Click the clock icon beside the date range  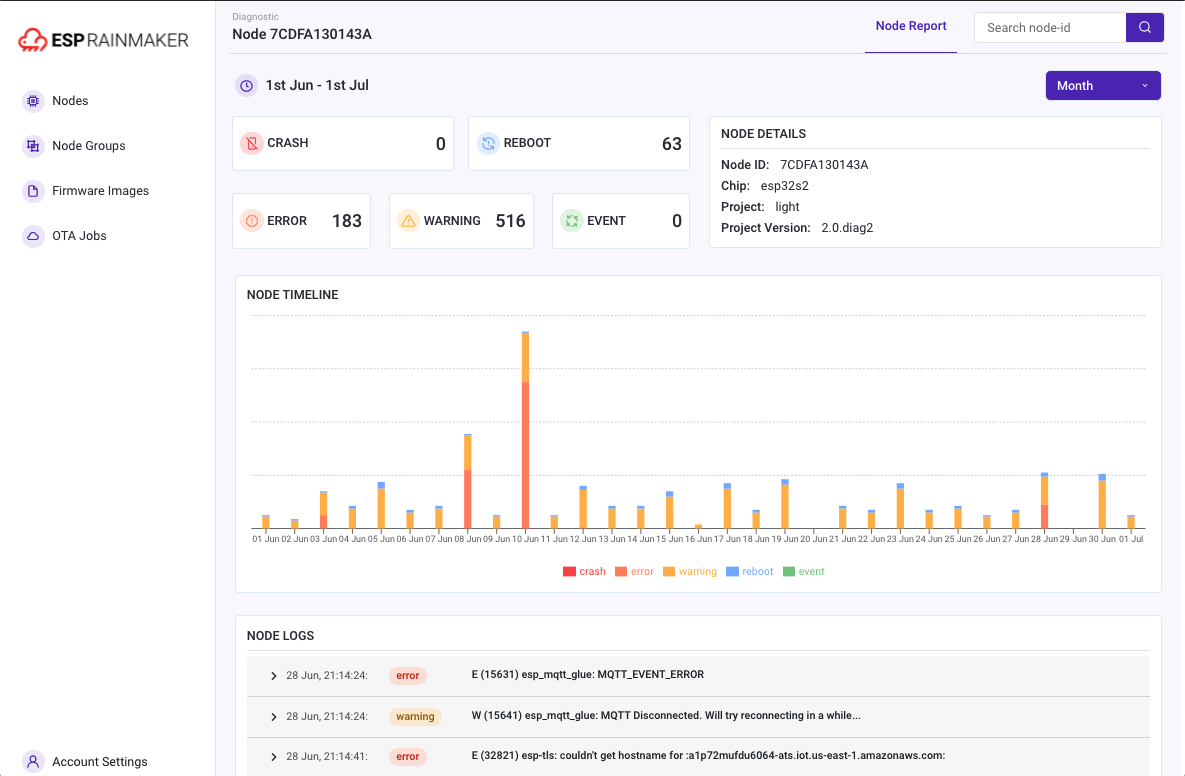[246, 85]
